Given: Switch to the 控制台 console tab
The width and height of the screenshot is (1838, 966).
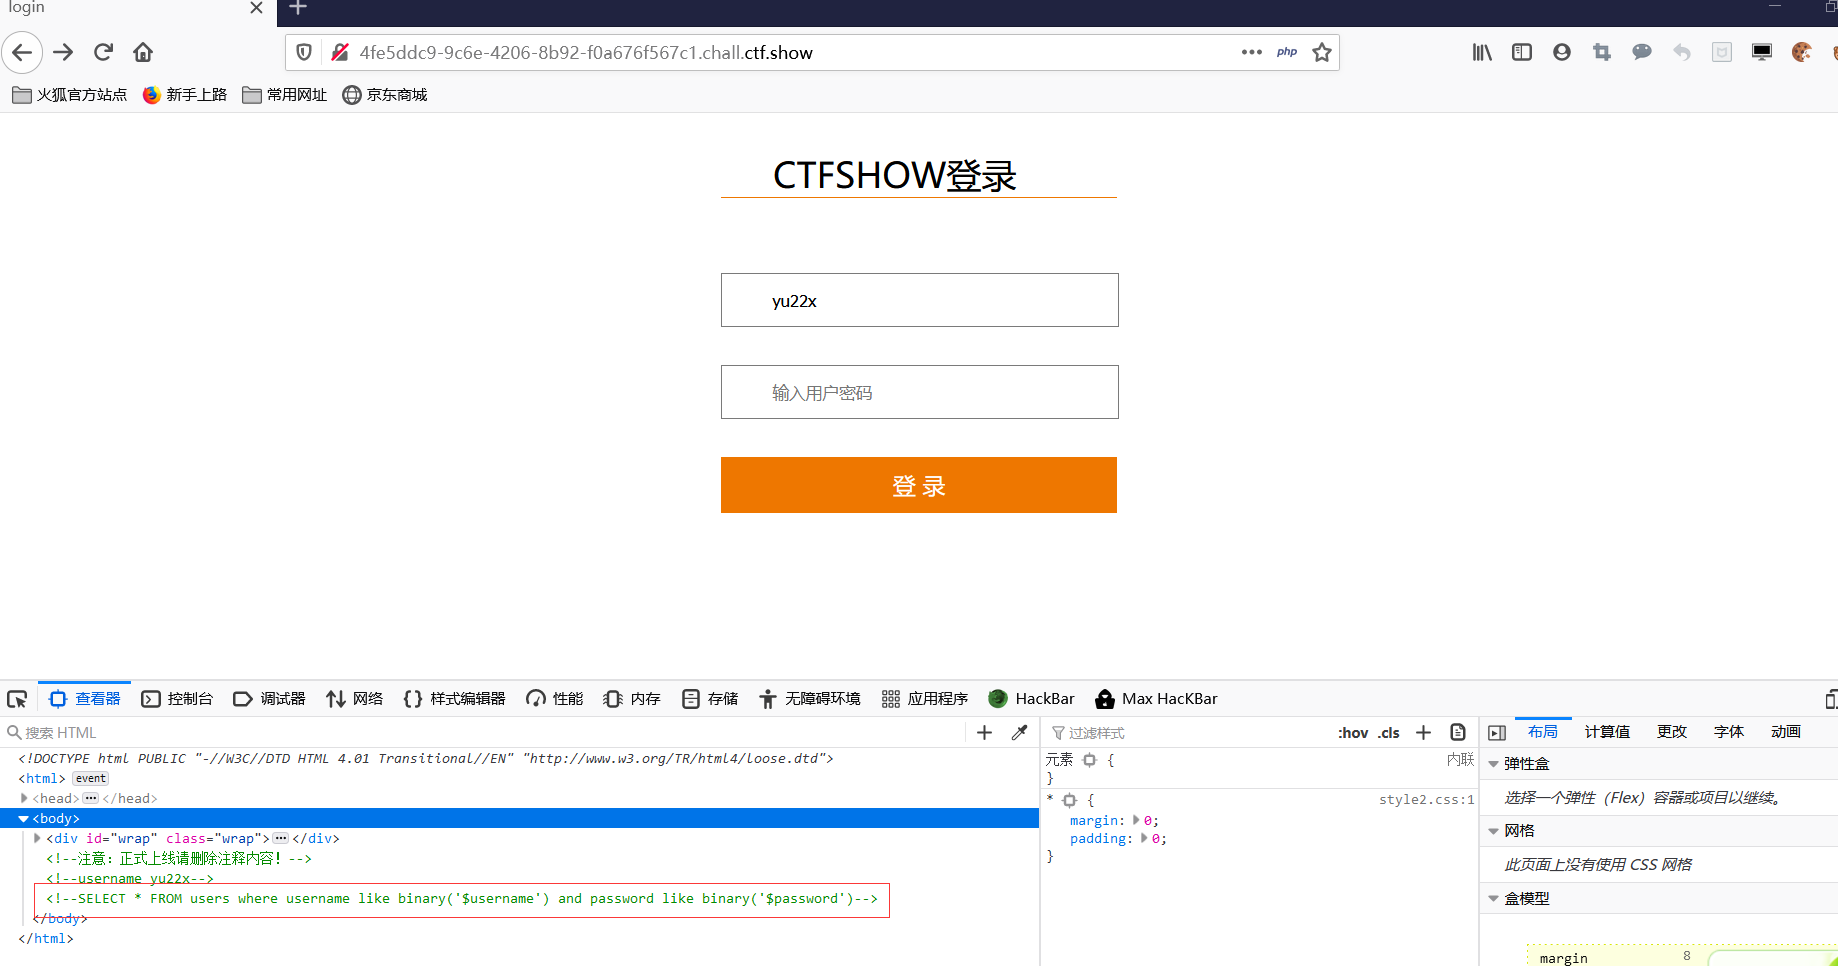Looking at the screenshot, I should click(x=178, y=699).
